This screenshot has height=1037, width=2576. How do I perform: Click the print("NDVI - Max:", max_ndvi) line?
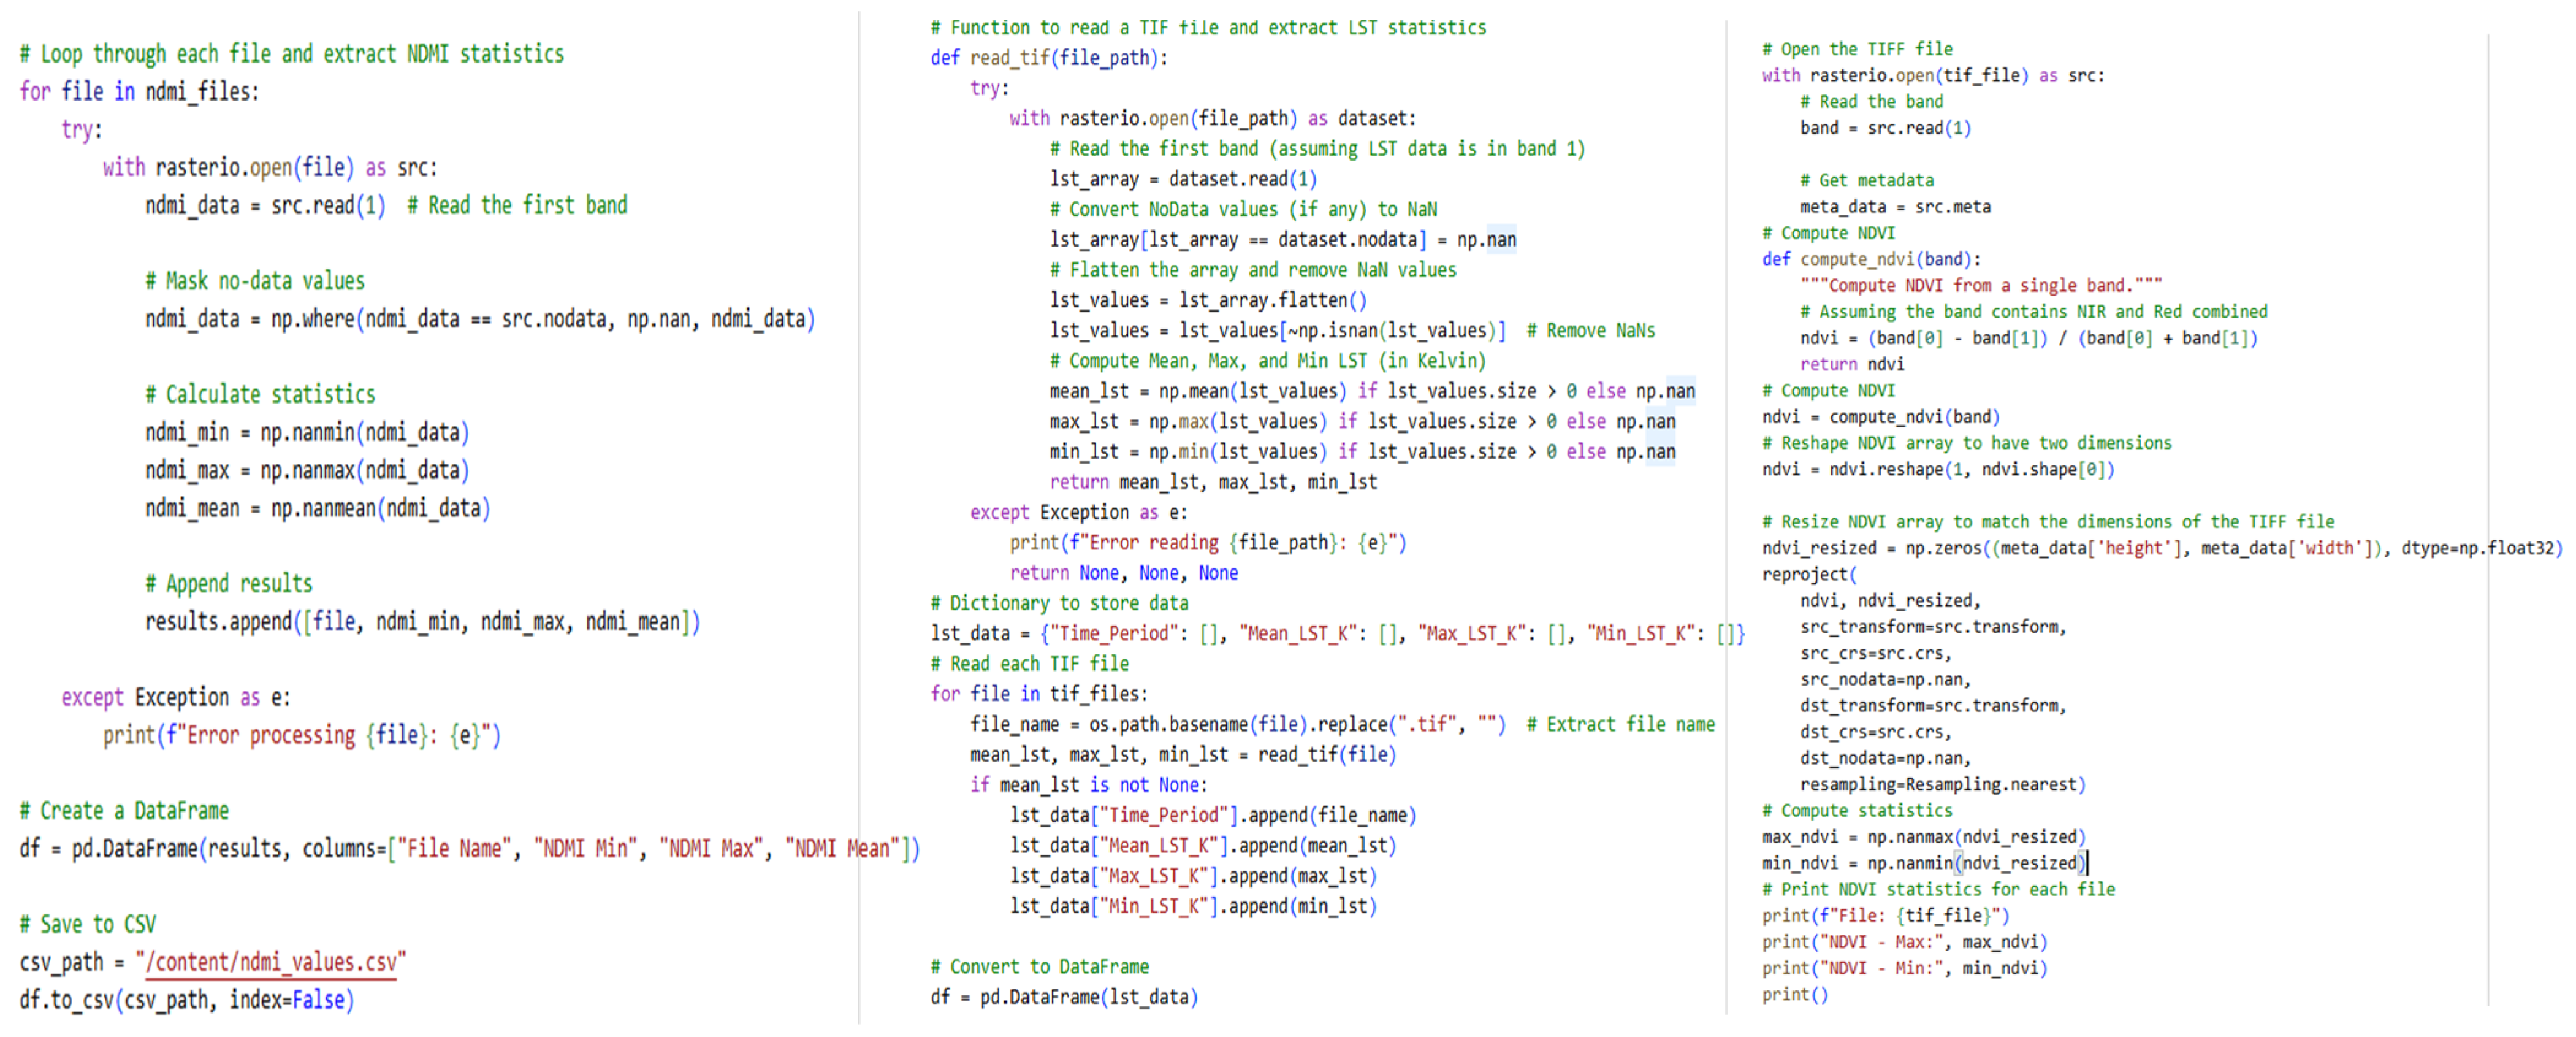pos(1904,942)
